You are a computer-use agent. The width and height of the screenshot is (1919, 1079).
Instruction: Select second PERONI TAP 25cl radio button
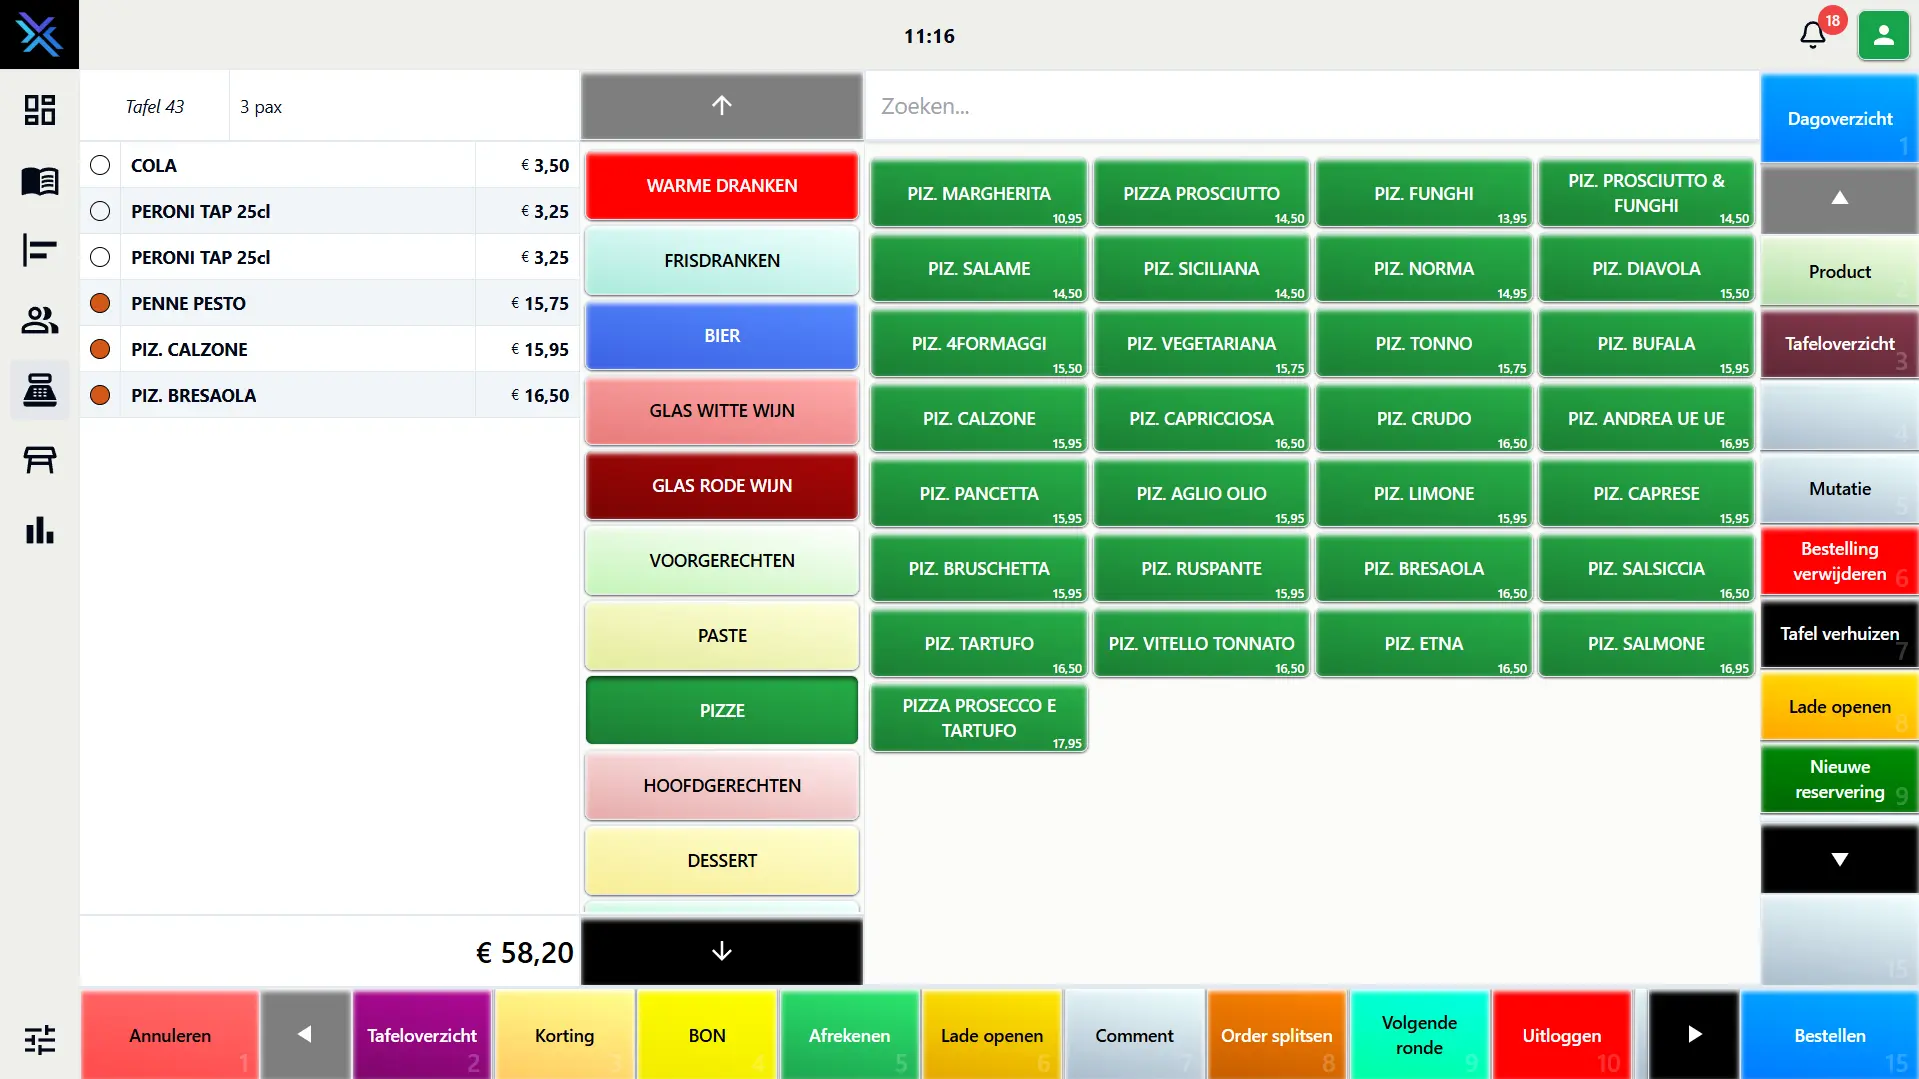click(100, 257)
